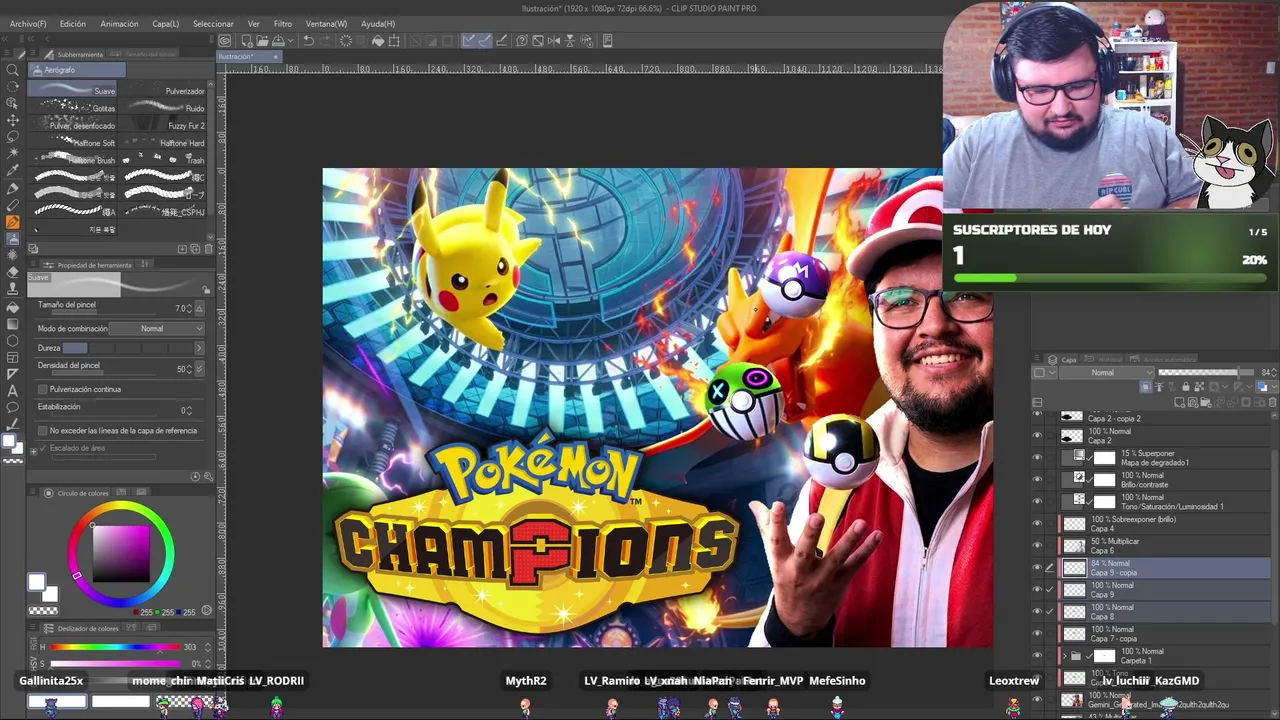Open the Ventana menu

(326, 23)
